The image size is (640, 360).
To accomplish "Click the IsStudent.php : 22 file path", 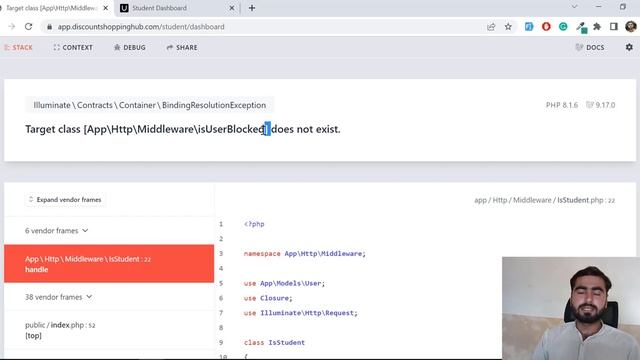I will (544, 200).
